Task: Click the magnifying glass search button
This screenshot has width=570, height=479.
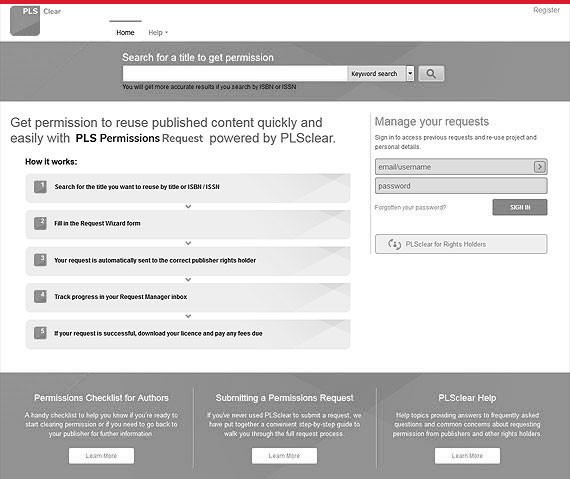Action: point(431,74)
